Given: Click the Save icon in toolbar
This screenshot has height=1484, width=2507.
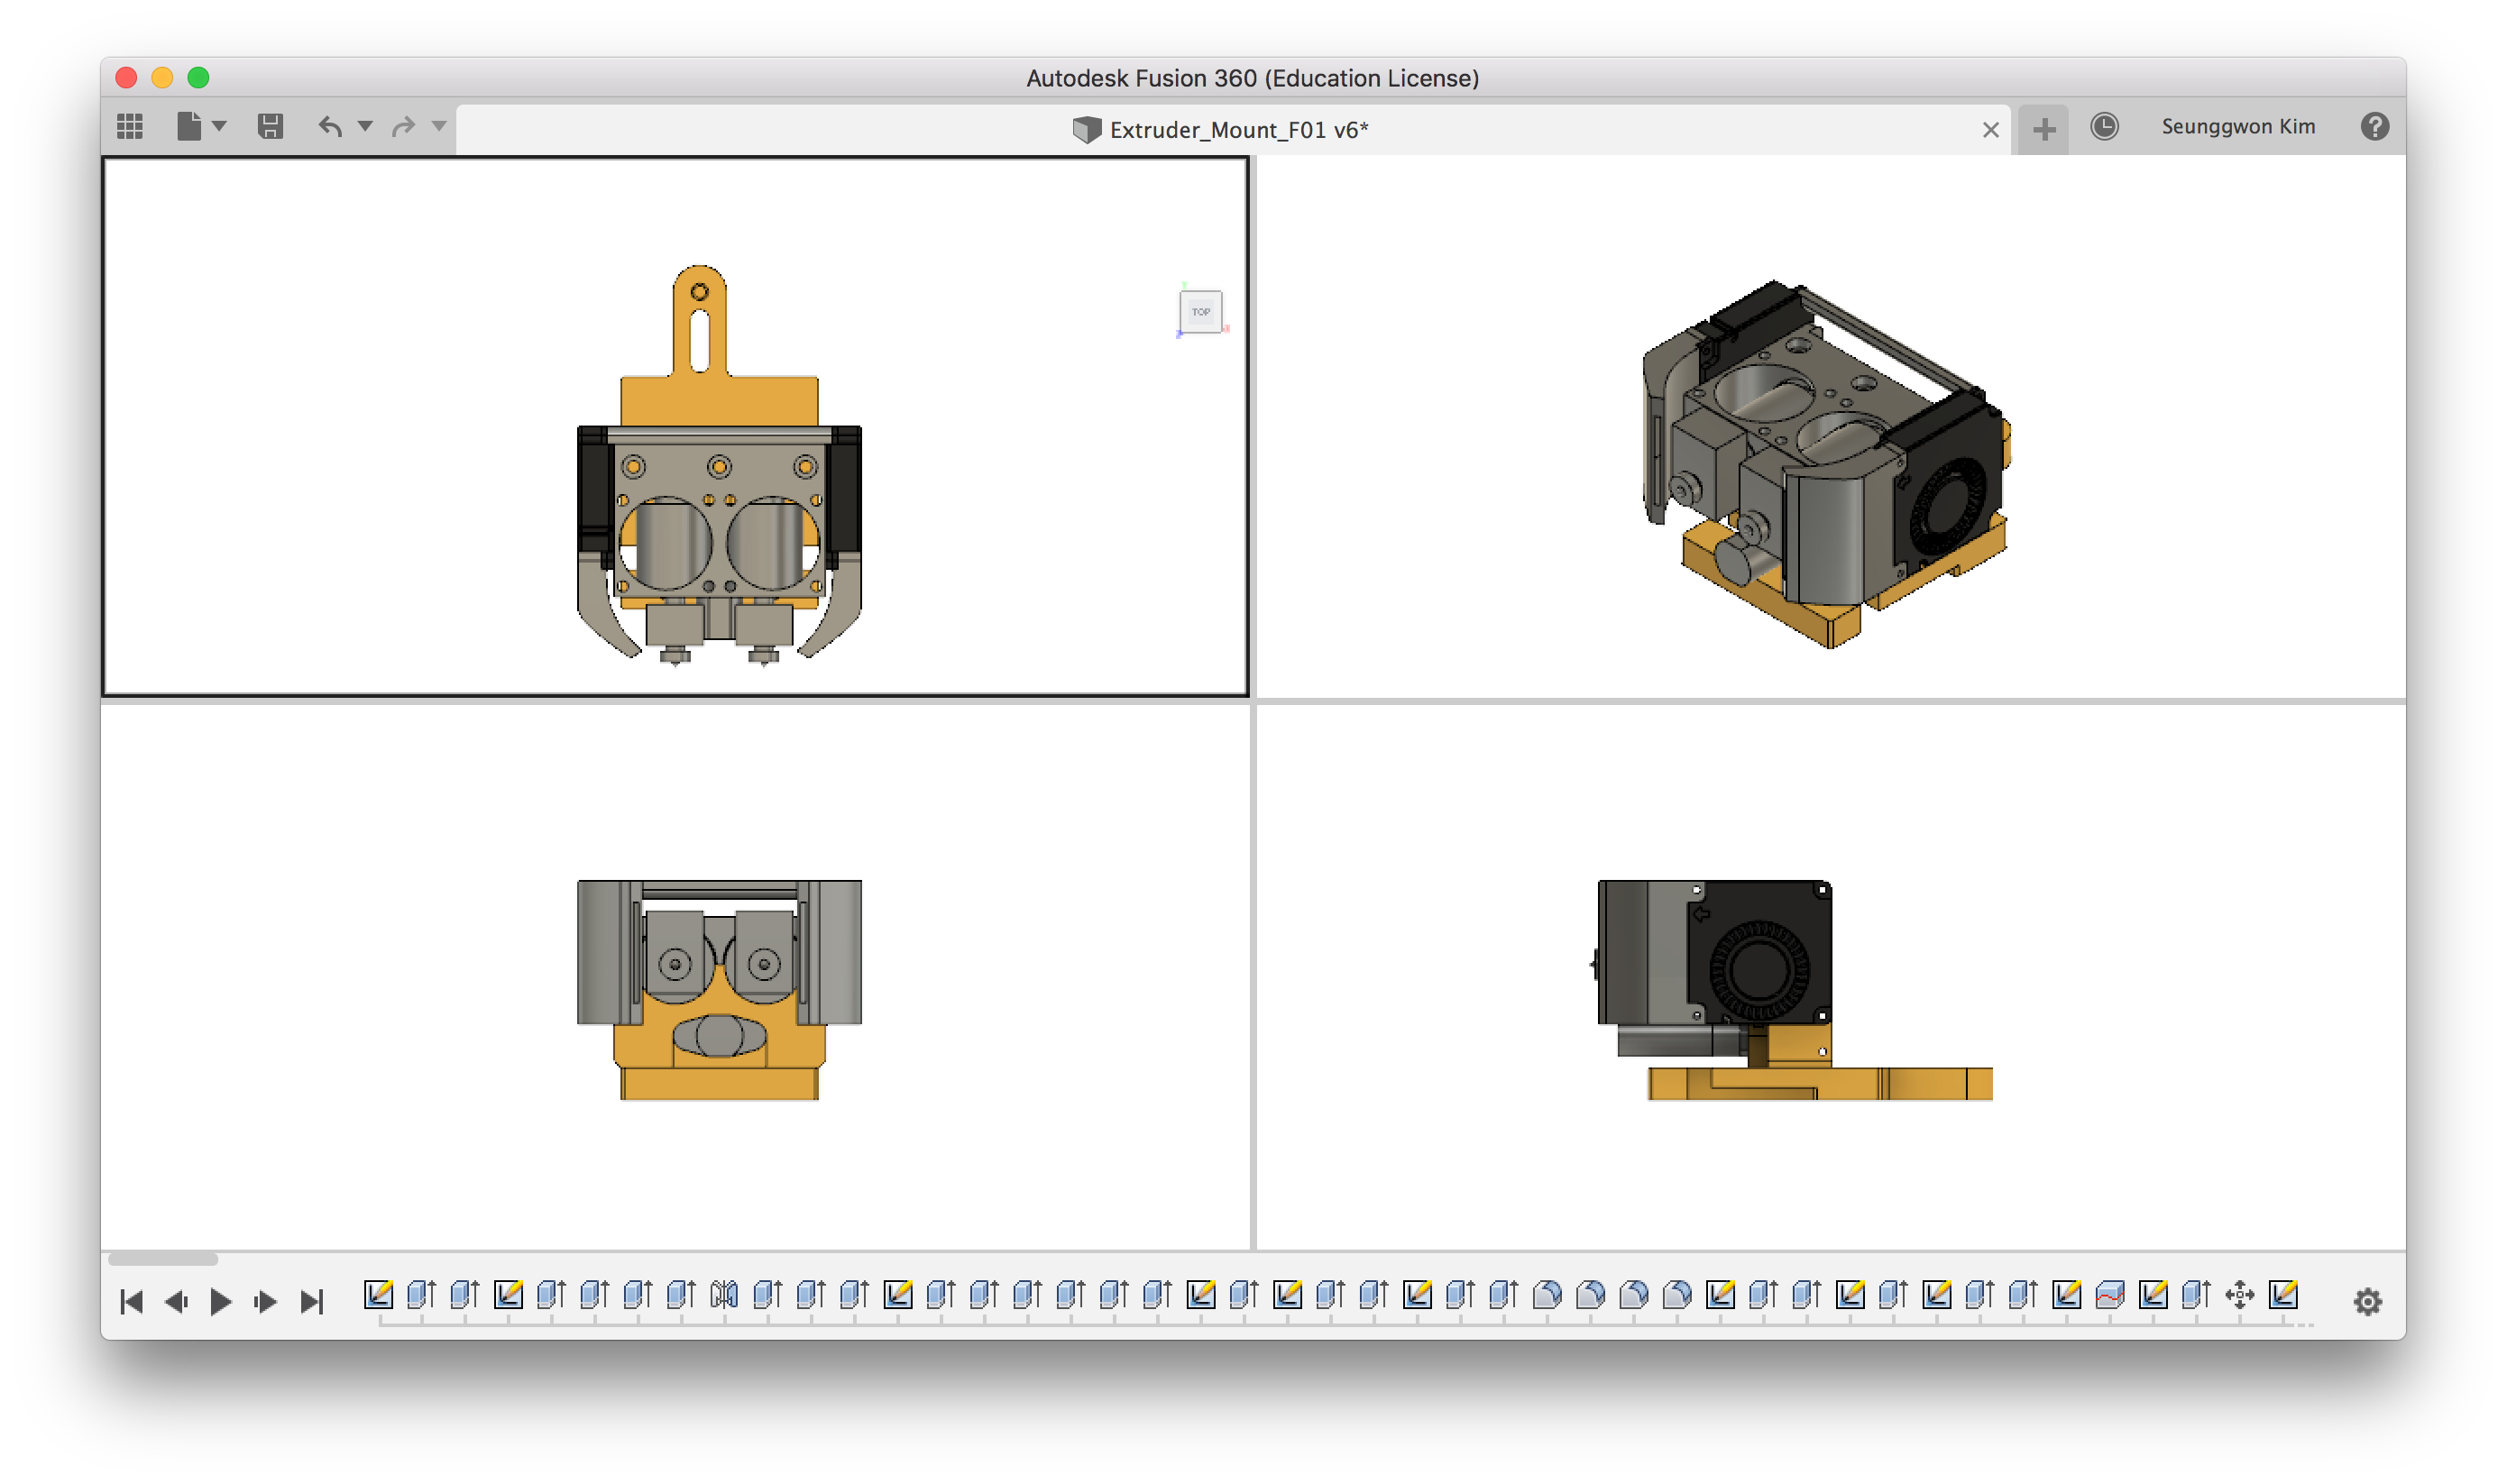Looking at the screenshot, I should pos(270,126).
